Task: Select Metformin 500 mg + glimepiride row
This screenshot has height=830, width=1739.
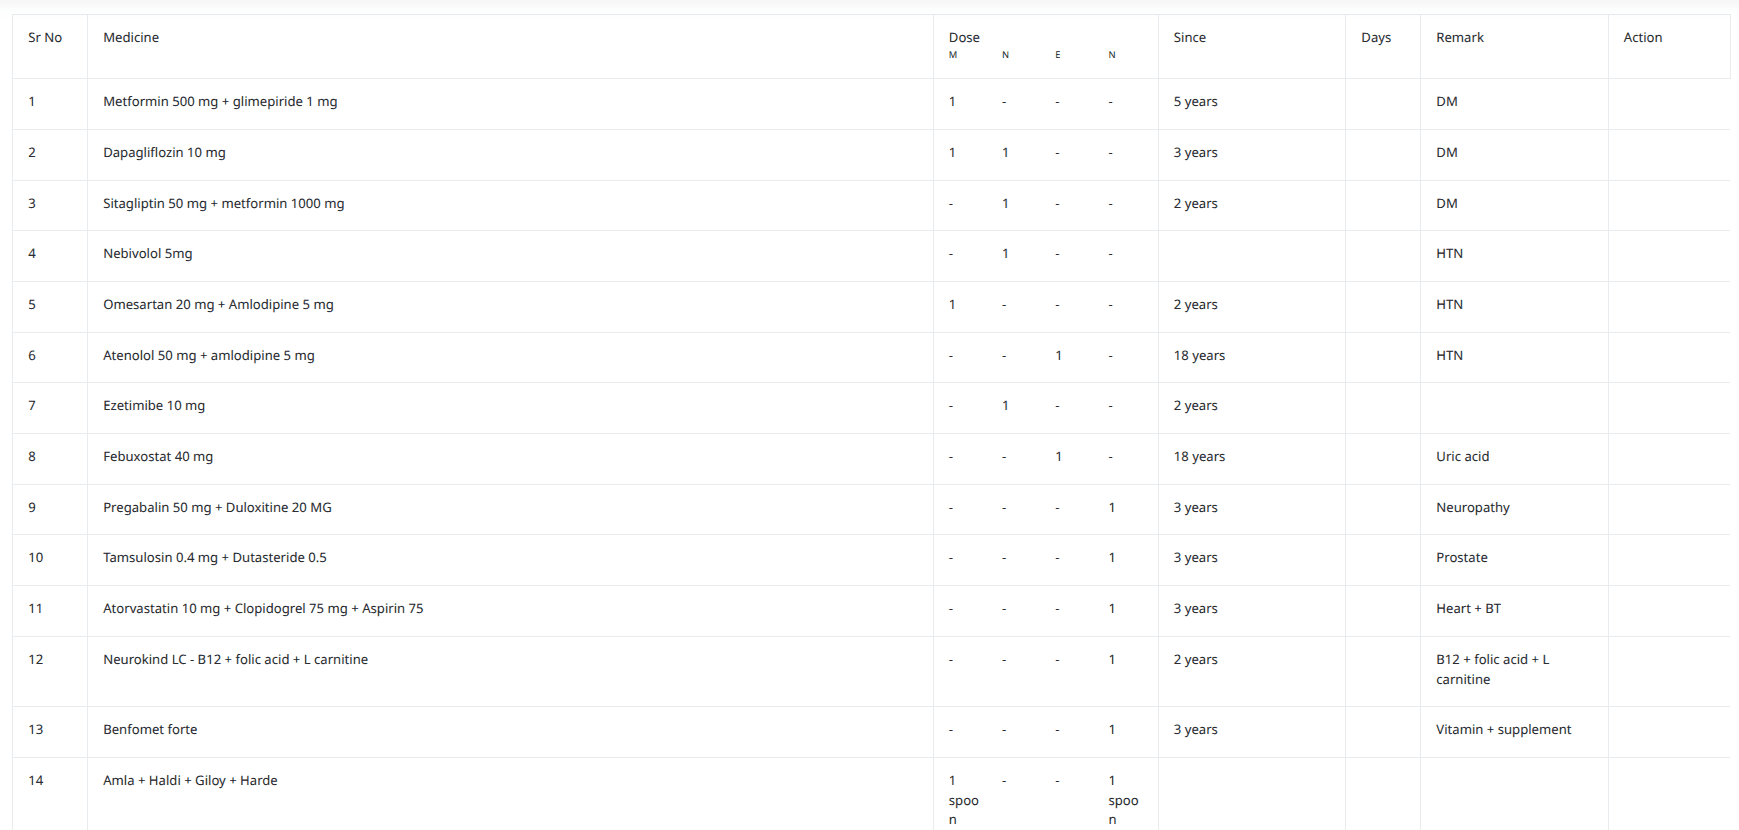Action: point(220,102)
